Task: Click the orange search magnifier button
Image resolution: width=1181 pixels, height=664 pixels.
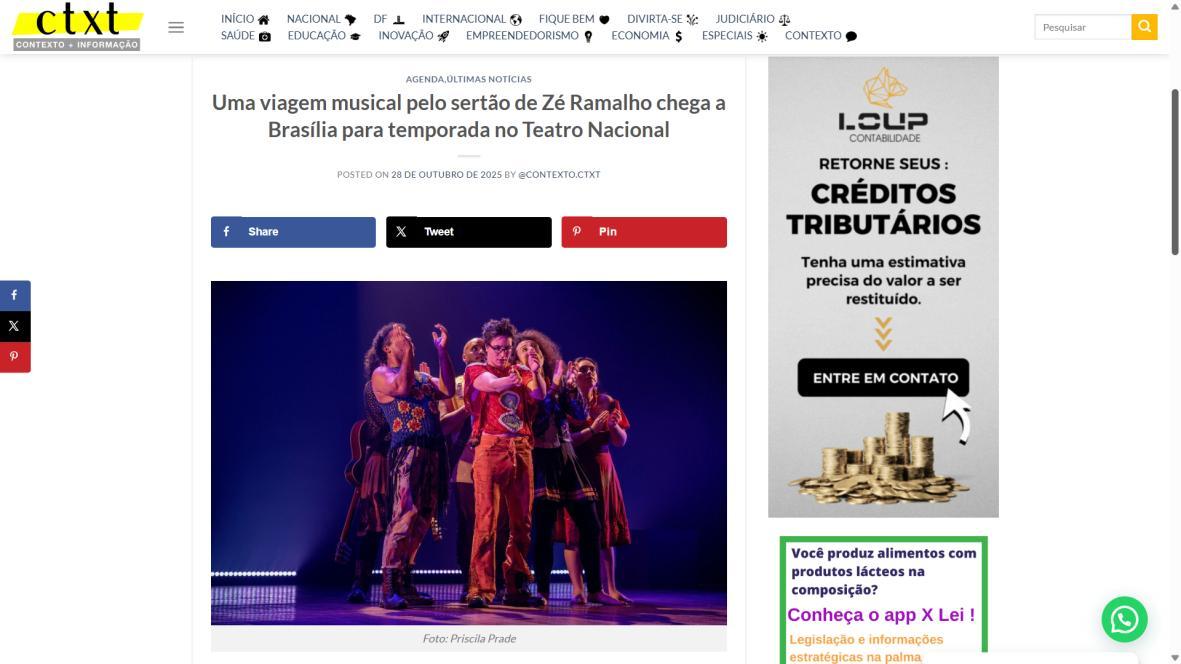Action: coord(1143,27)
